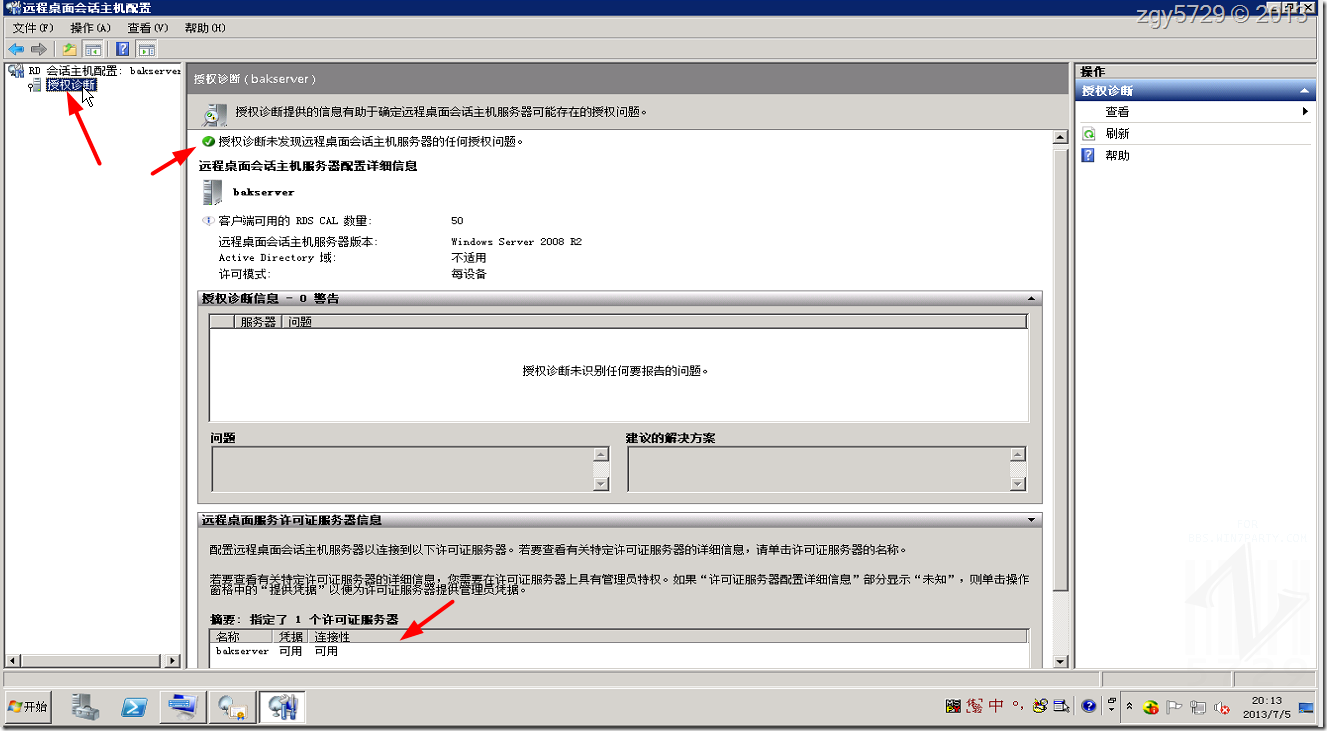
Task: Open the IME pad tool icon in the language bar
Action: click(x=1041, y=706)
